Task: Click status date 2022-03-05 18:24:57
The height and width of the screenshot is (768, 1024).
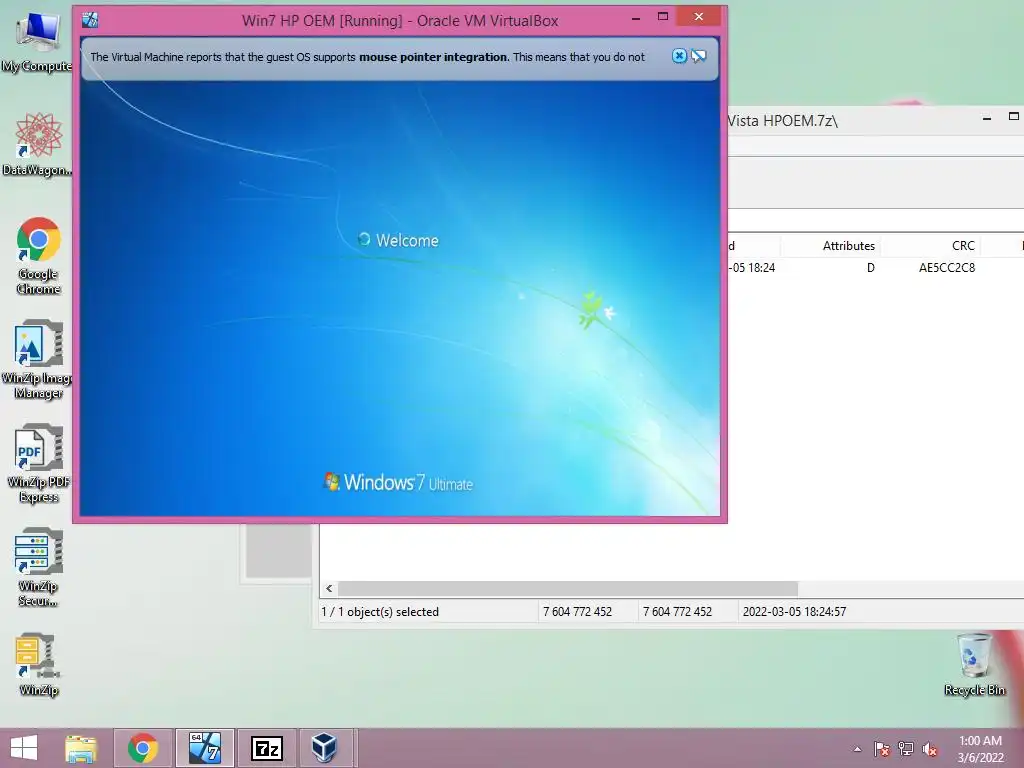Action: click(794, 612)
